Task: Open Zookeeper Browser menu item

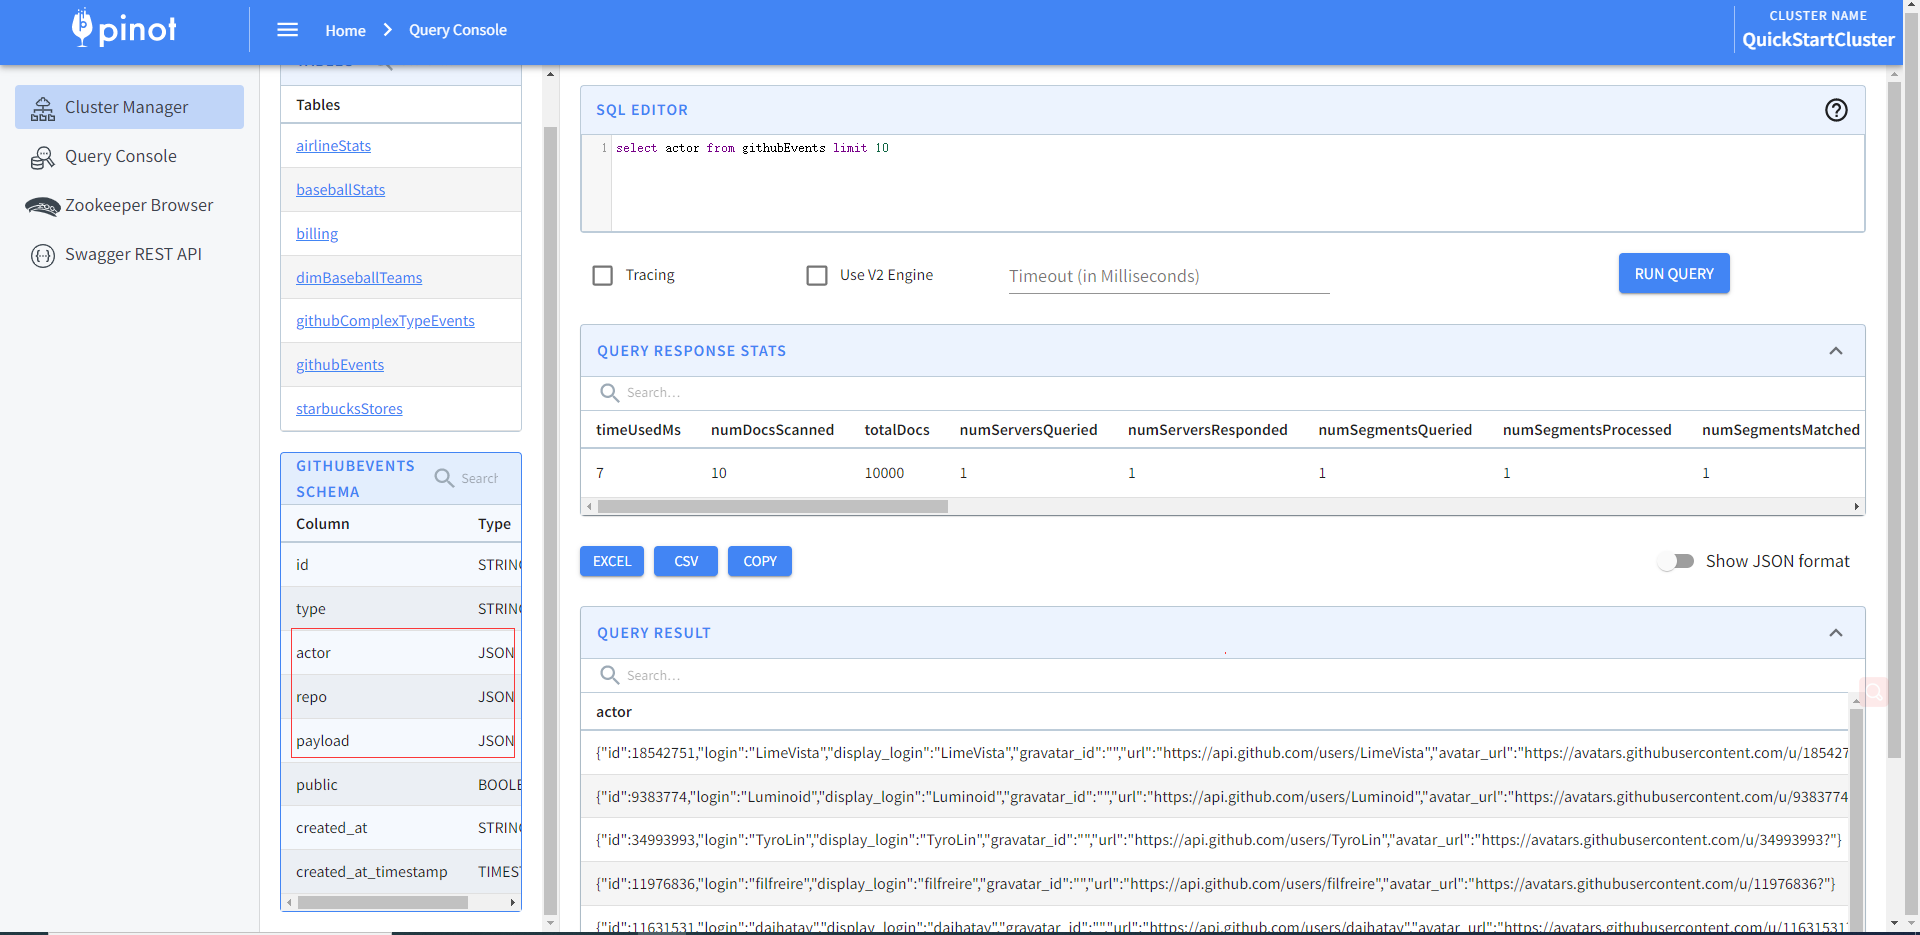Action: (129, 205)
